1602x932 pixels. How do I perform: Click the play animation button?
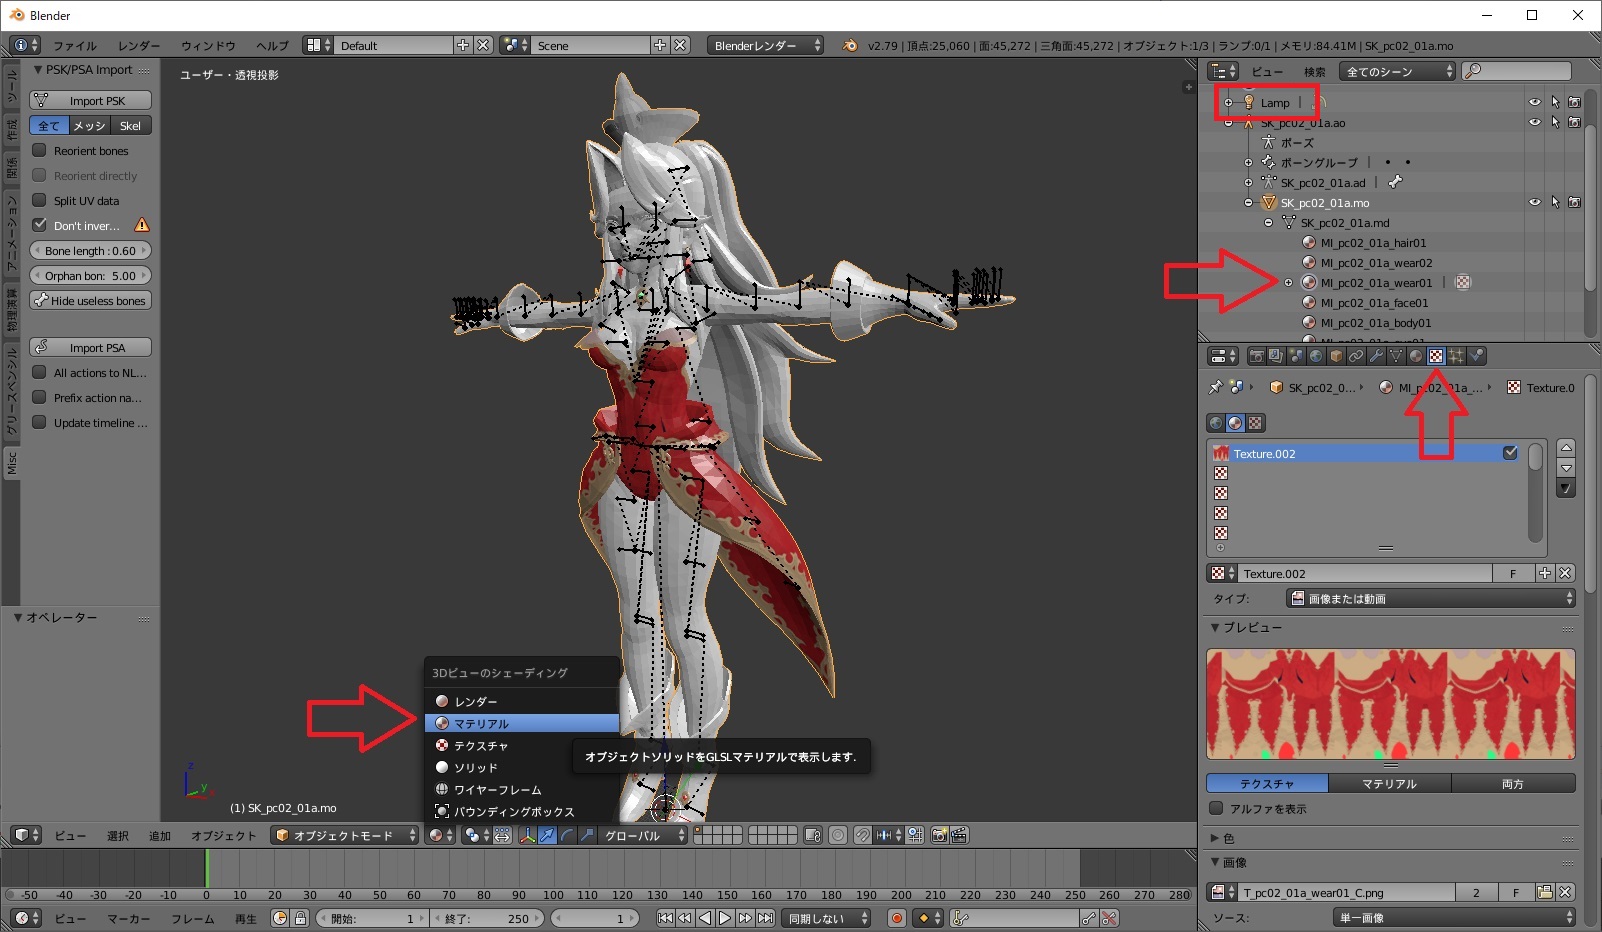(725, 918)
